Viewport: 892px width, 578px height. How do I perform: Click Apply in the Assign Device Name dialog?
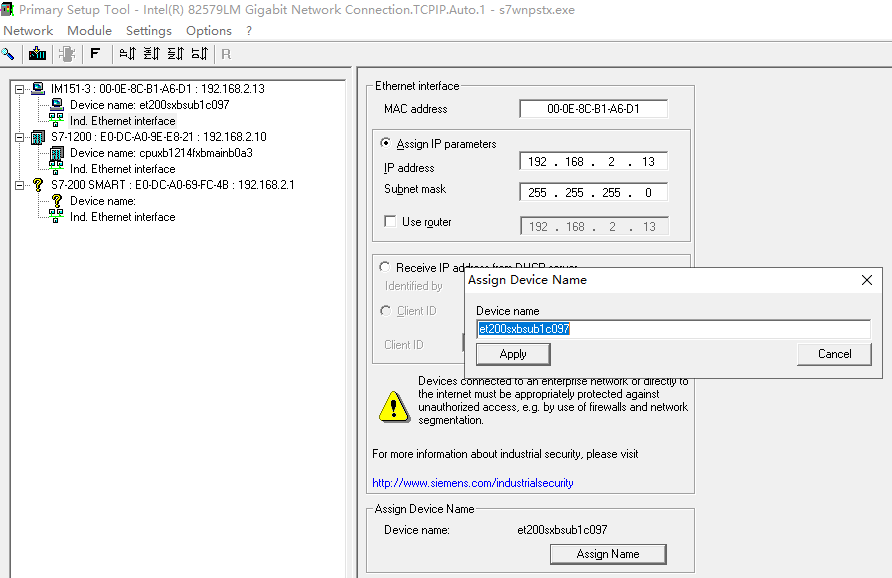click(x=512, y=353)
